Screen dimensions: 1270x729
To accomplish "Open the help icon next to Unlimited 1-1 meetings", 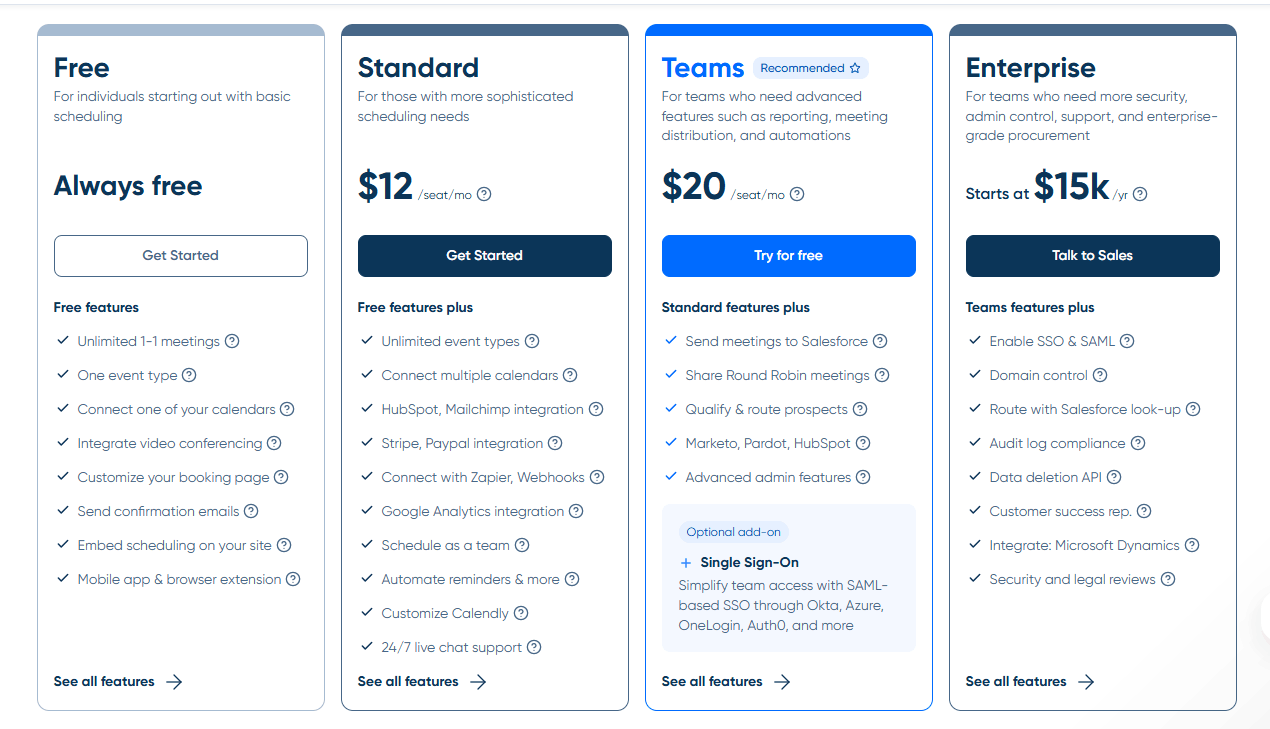I will (x=232, y=341).
